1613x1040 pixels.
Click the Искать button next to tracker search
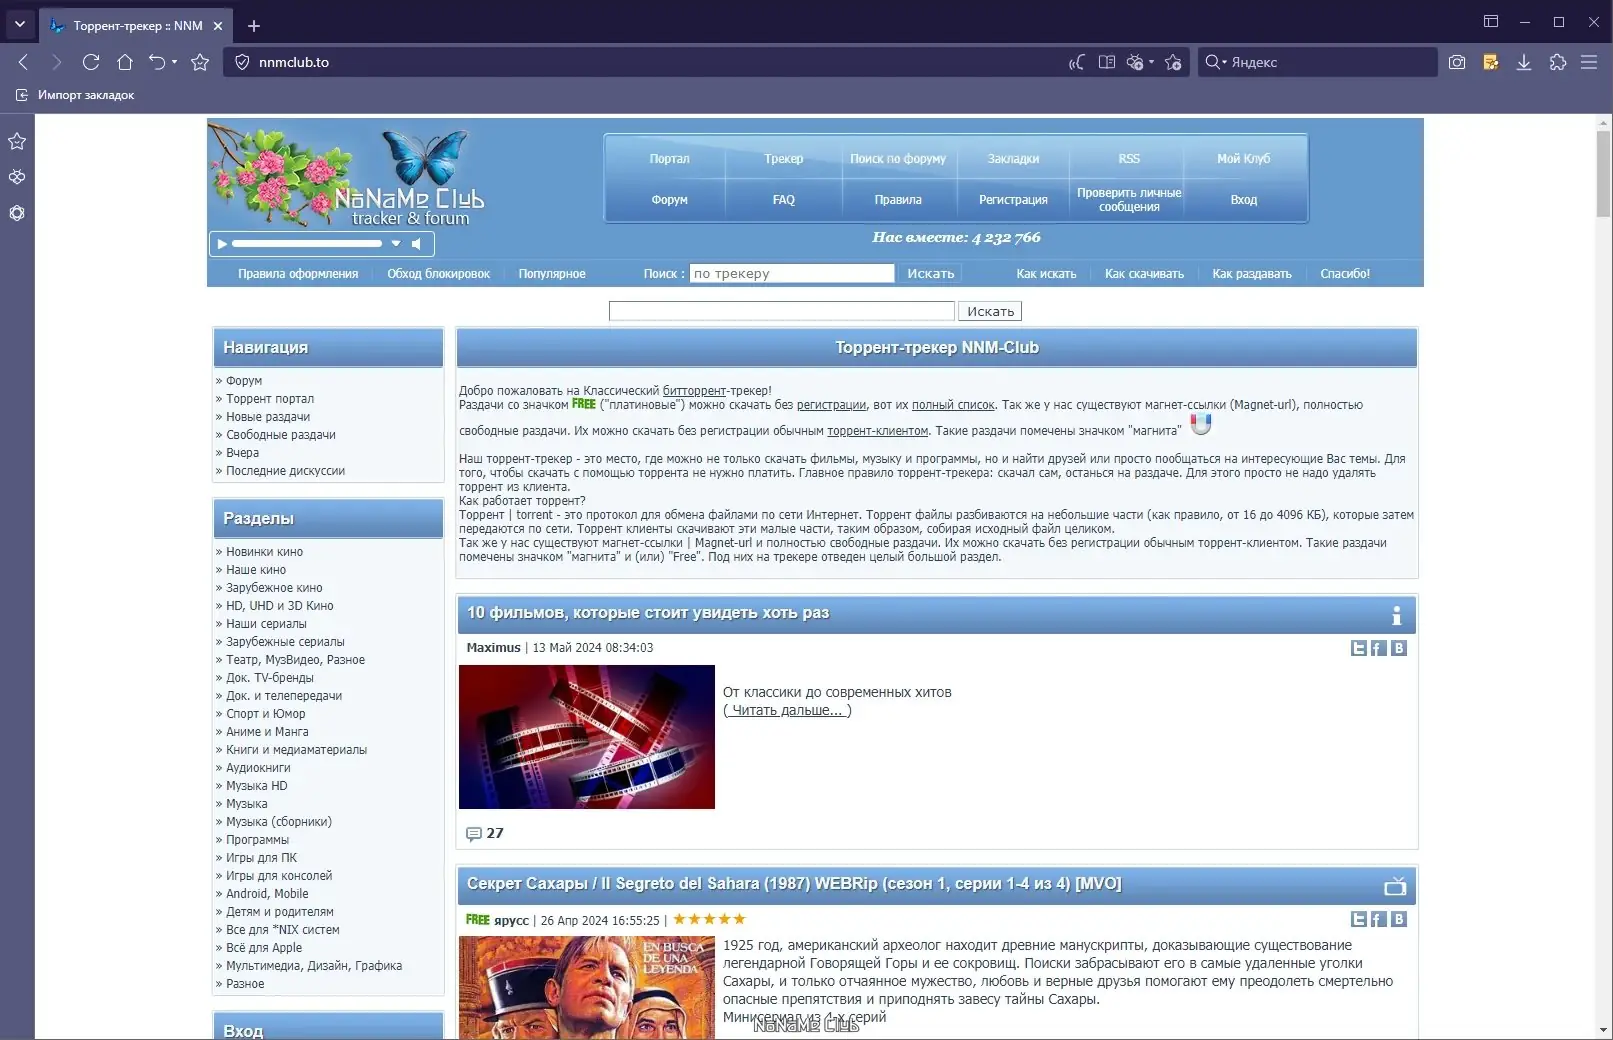point(931,273)
